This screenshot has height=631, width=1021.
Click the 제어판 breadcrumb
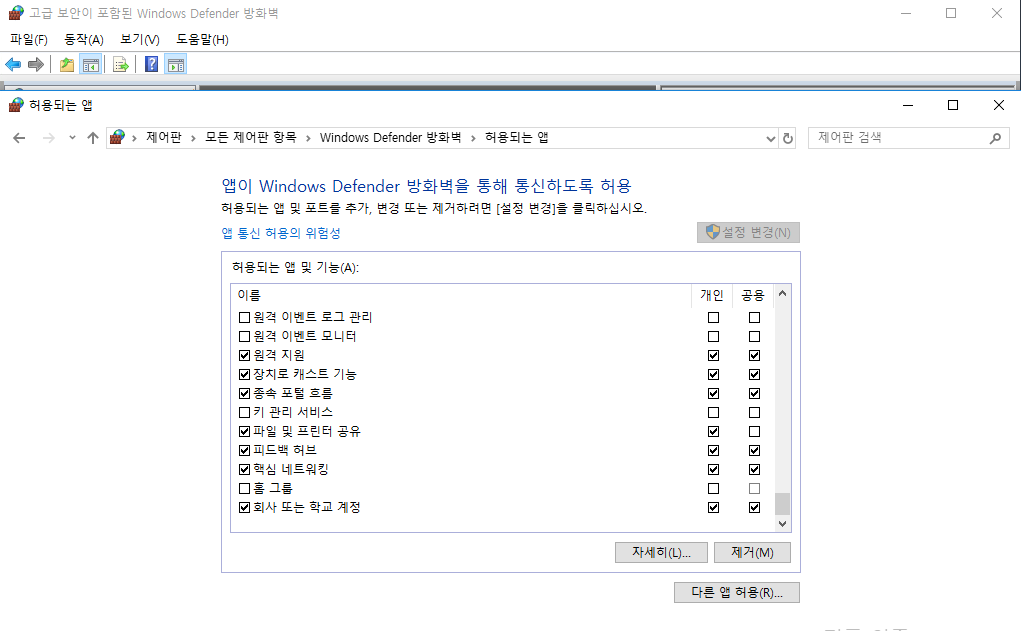coord(163,137)
